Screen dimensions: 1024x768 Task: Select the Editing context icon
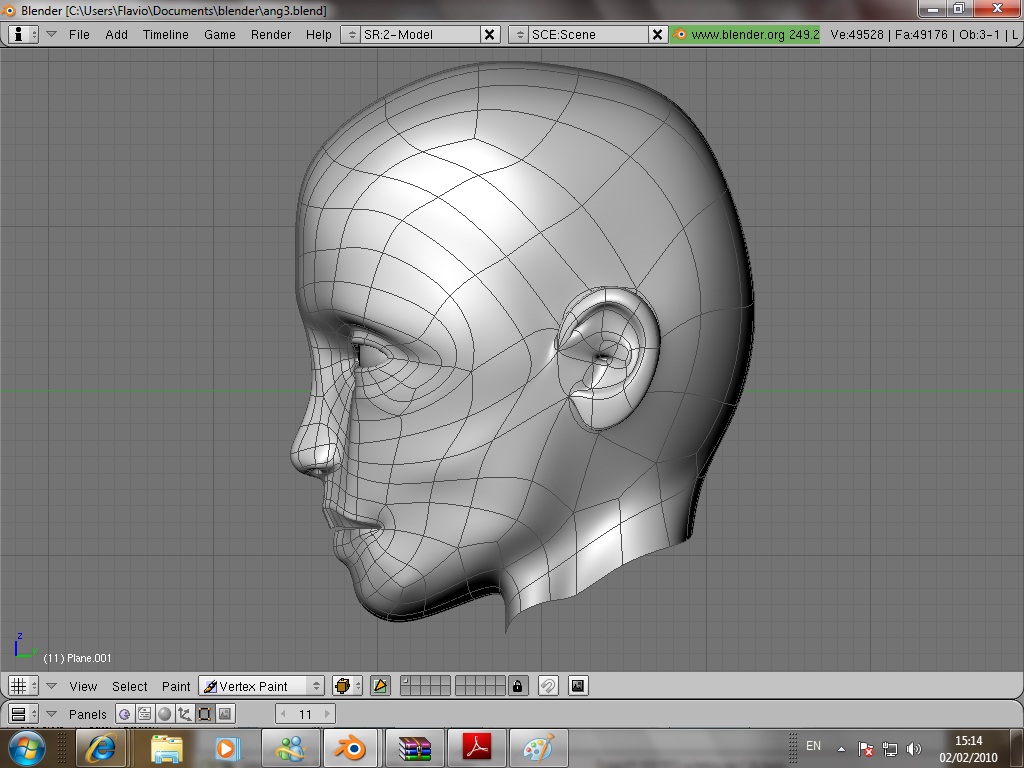205,714
